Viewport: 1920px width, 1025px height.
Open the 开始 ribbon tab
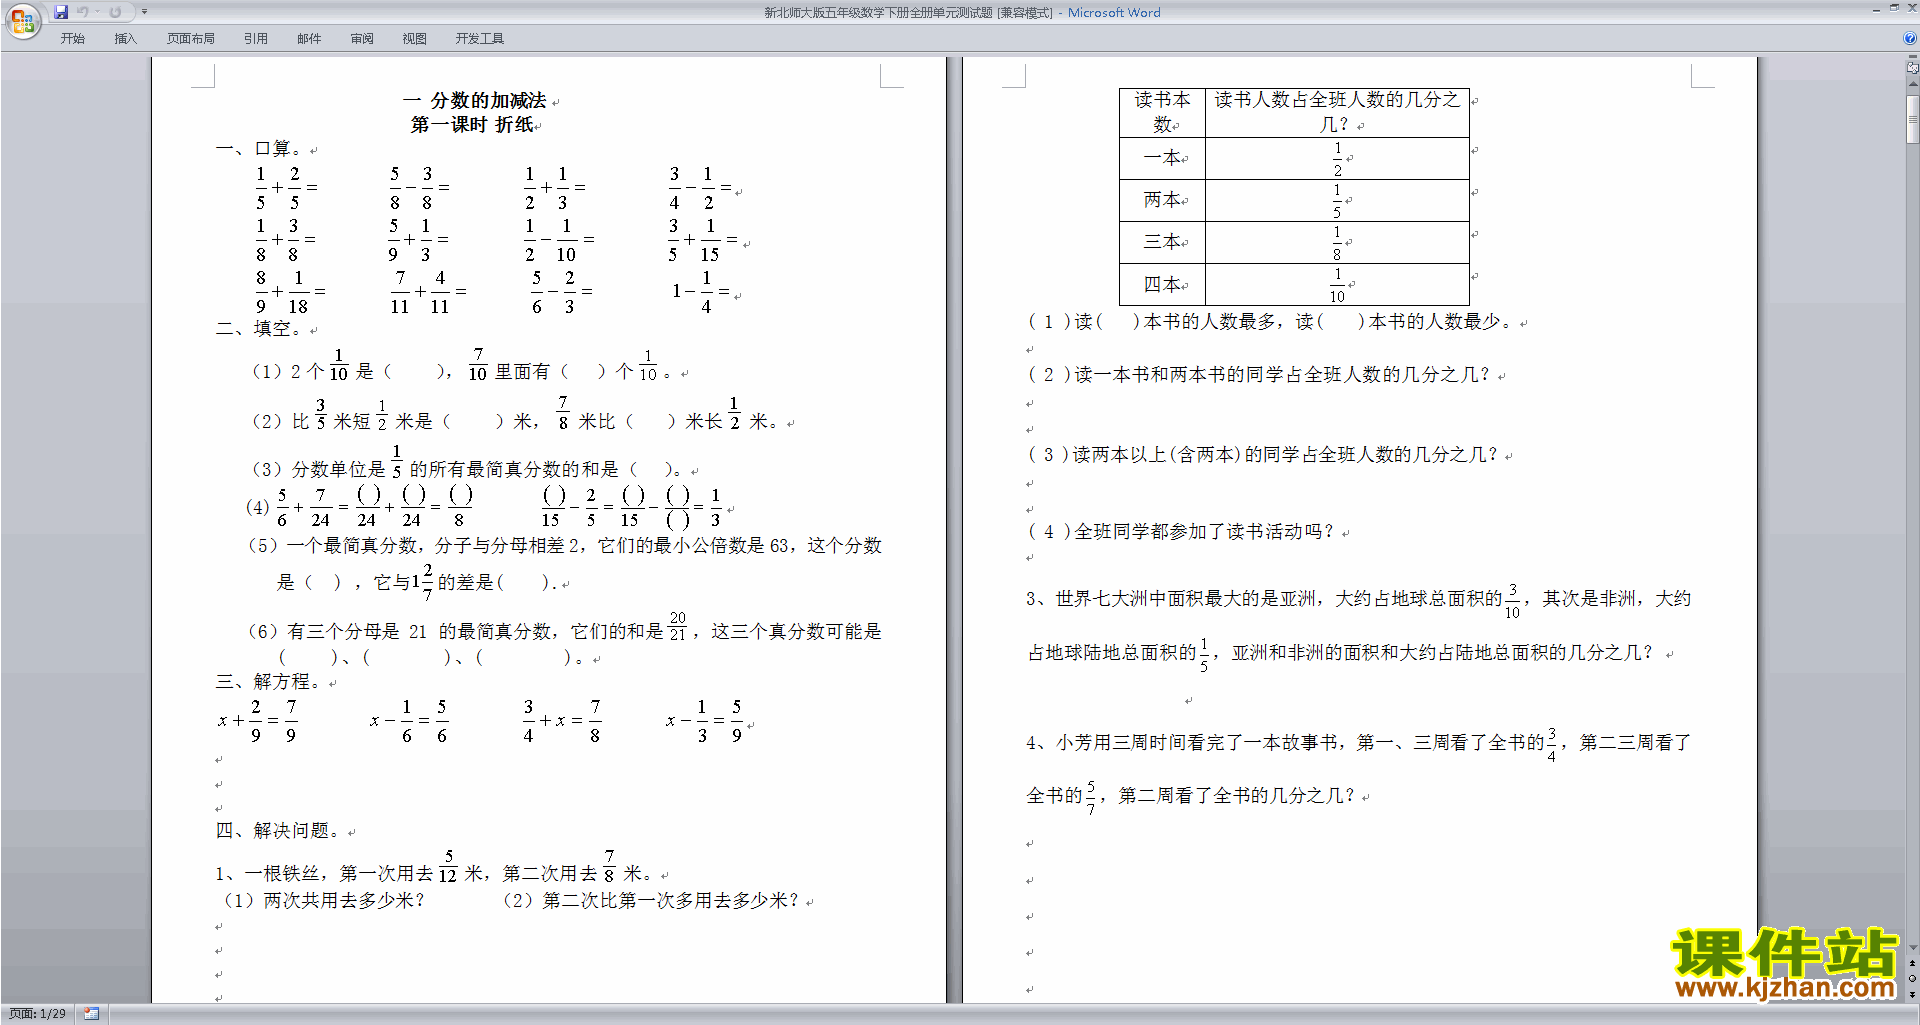pos(72,39)
